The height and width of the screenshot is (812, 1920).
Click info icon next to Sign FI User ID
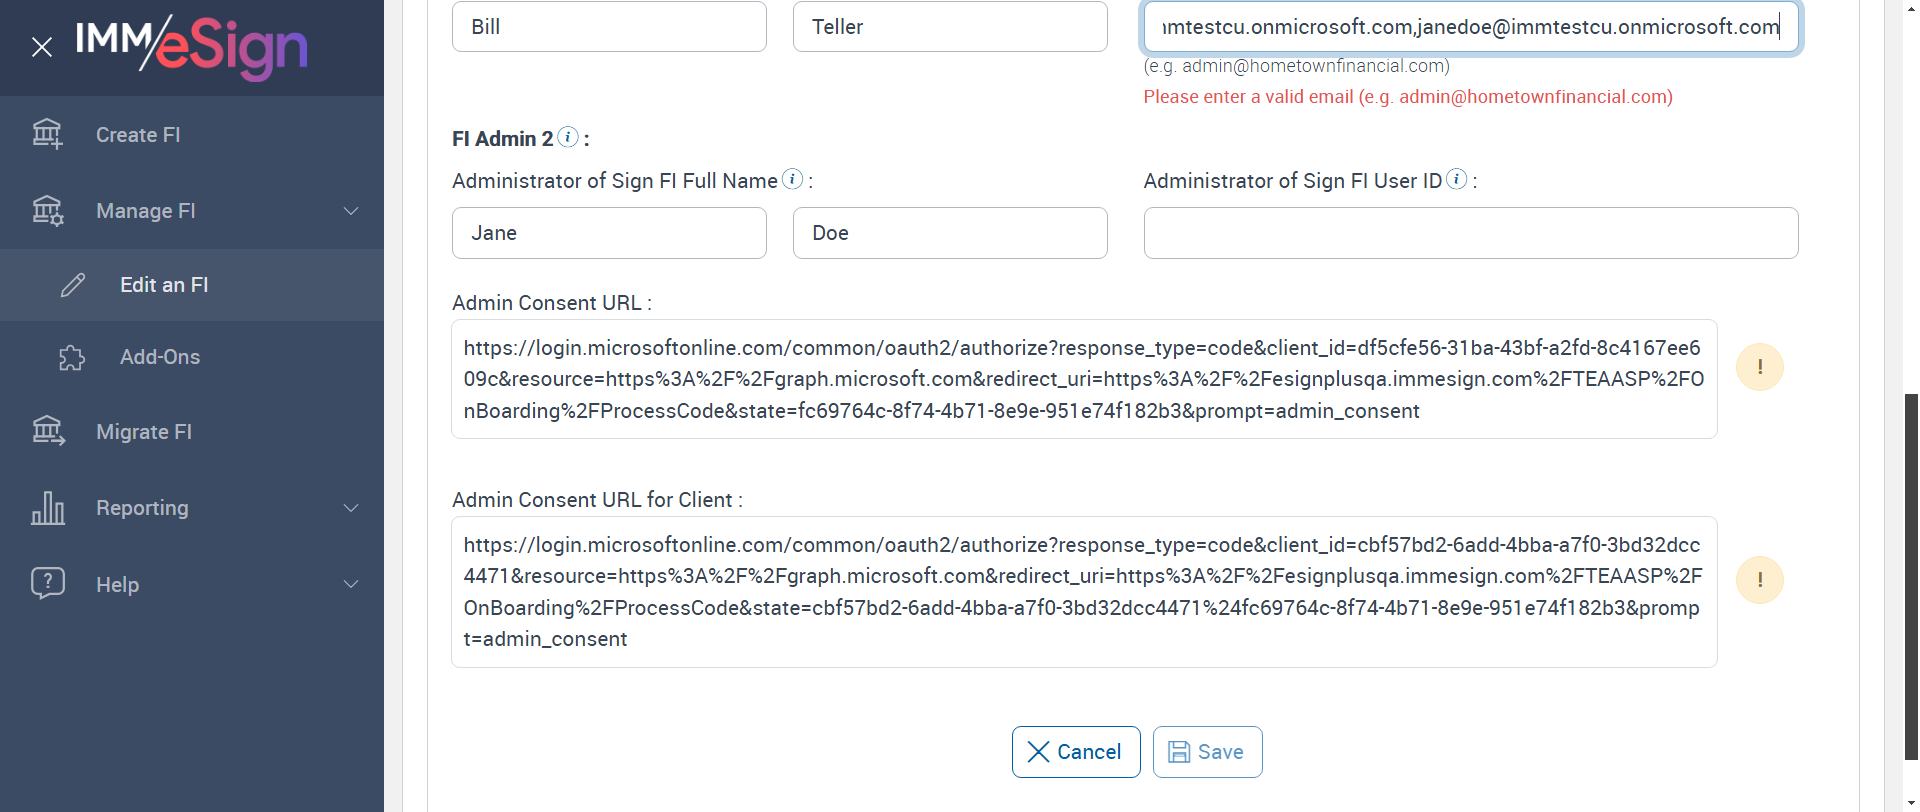pyautogui.click(x=1457, y=179)
